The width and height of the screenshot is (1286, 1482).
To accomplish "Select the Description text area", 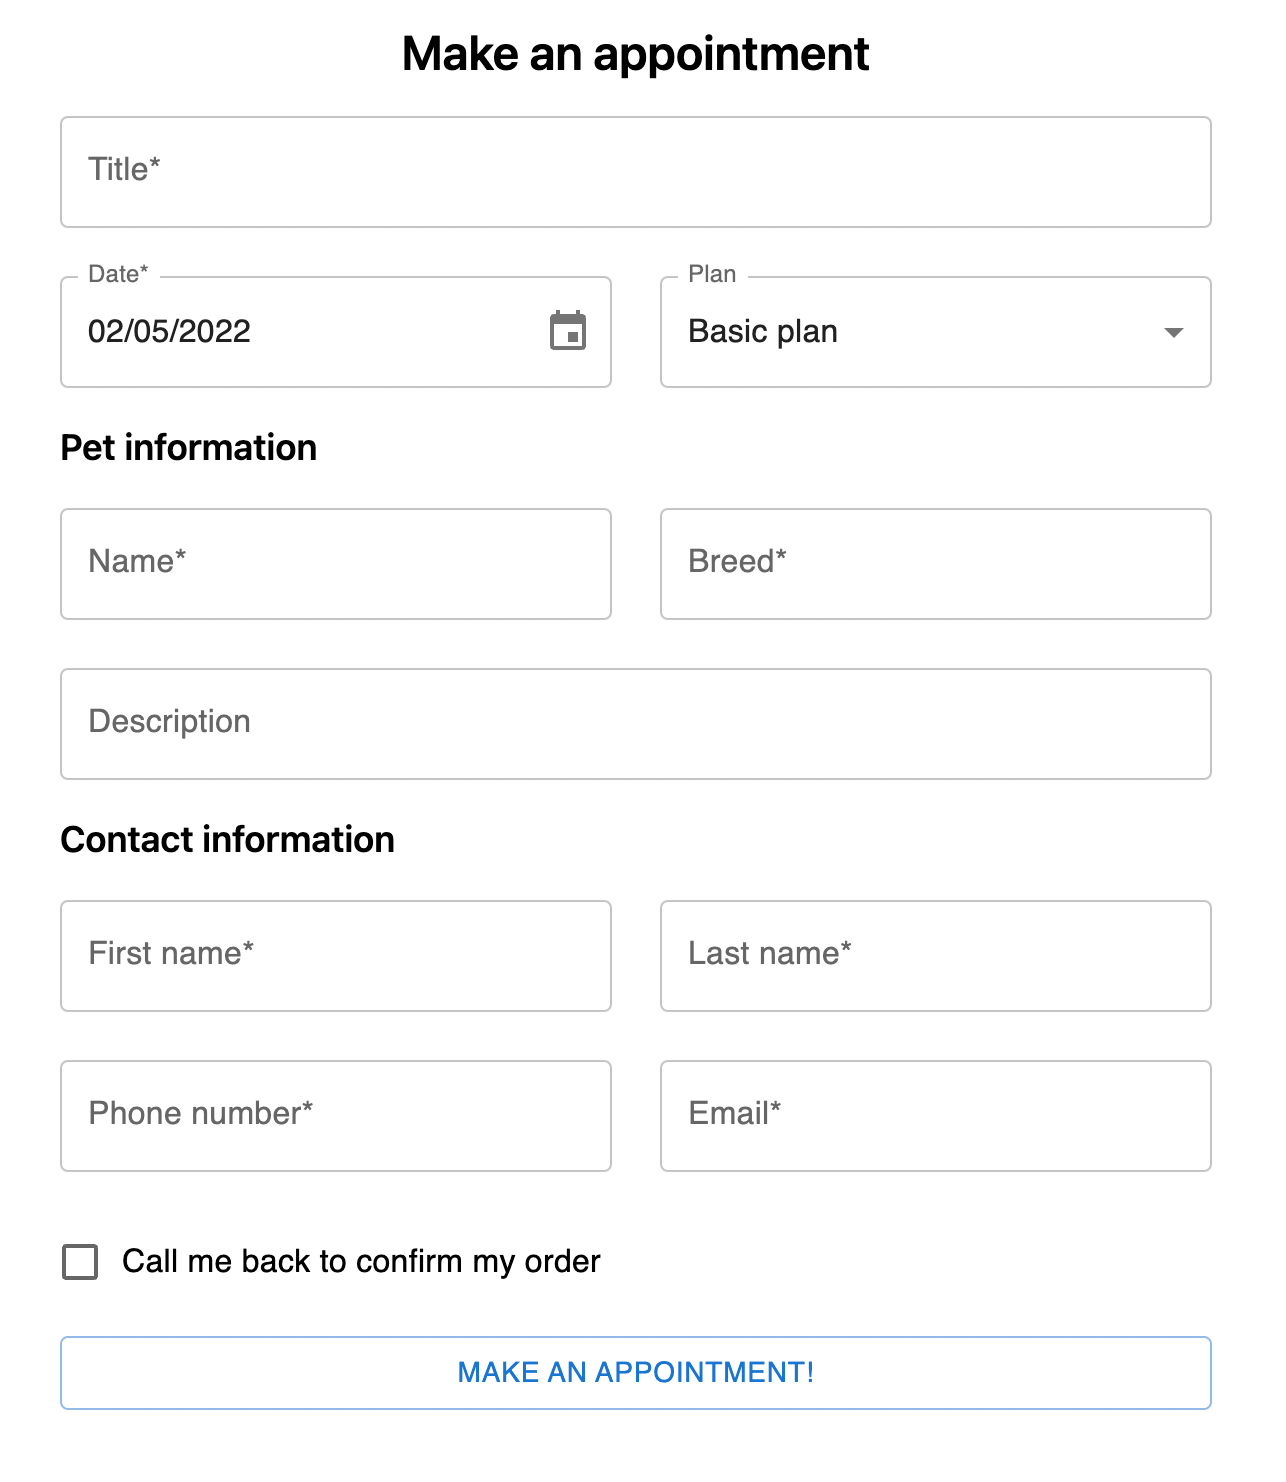I will click(x=636, y=722).
